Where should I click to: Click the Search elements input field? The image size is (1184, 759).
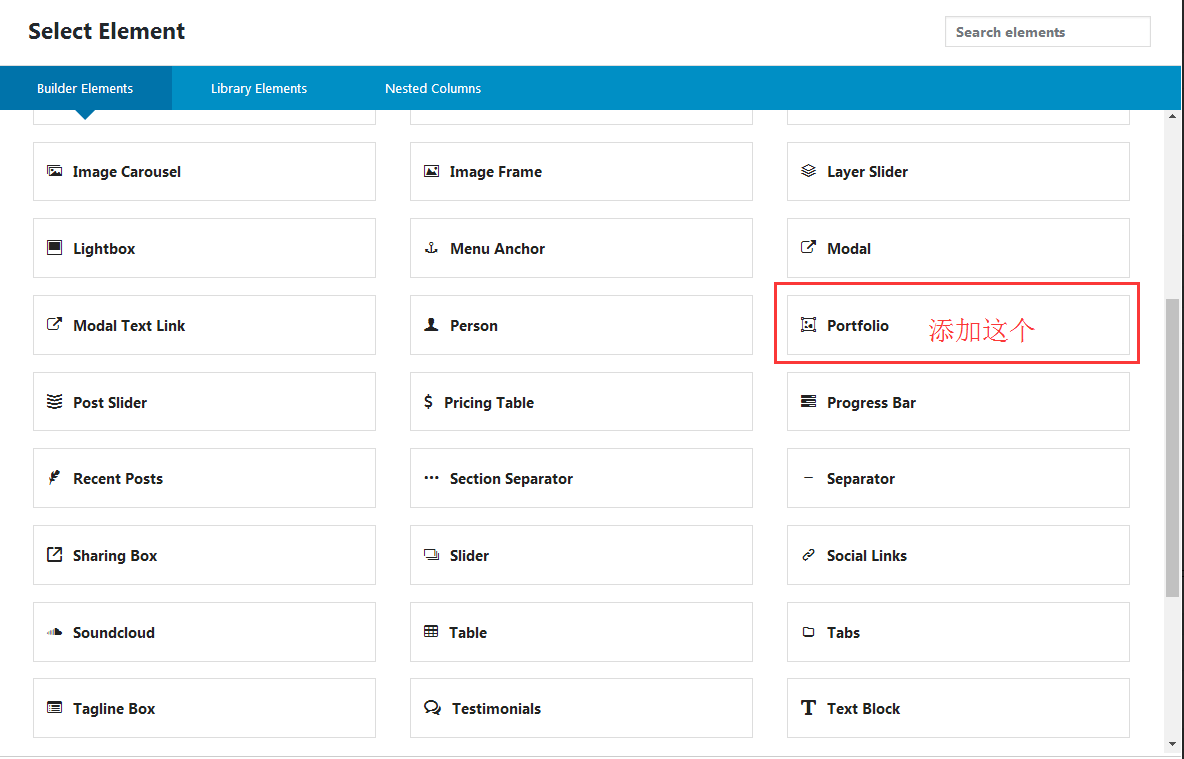[1047, 32]
